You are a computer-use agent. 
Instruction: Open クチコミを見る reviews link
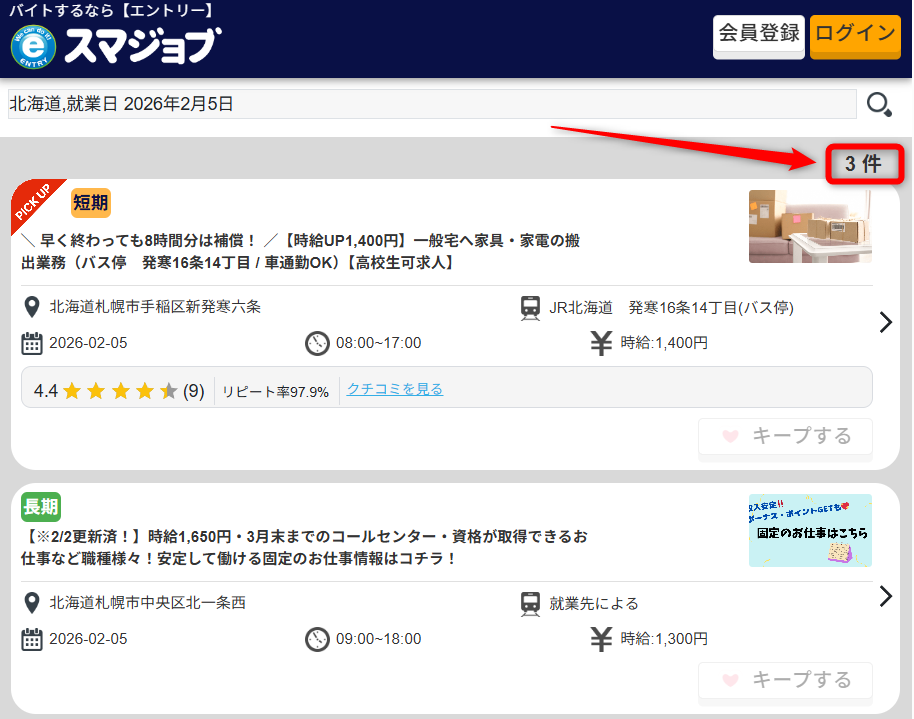(x=393, y=389)
